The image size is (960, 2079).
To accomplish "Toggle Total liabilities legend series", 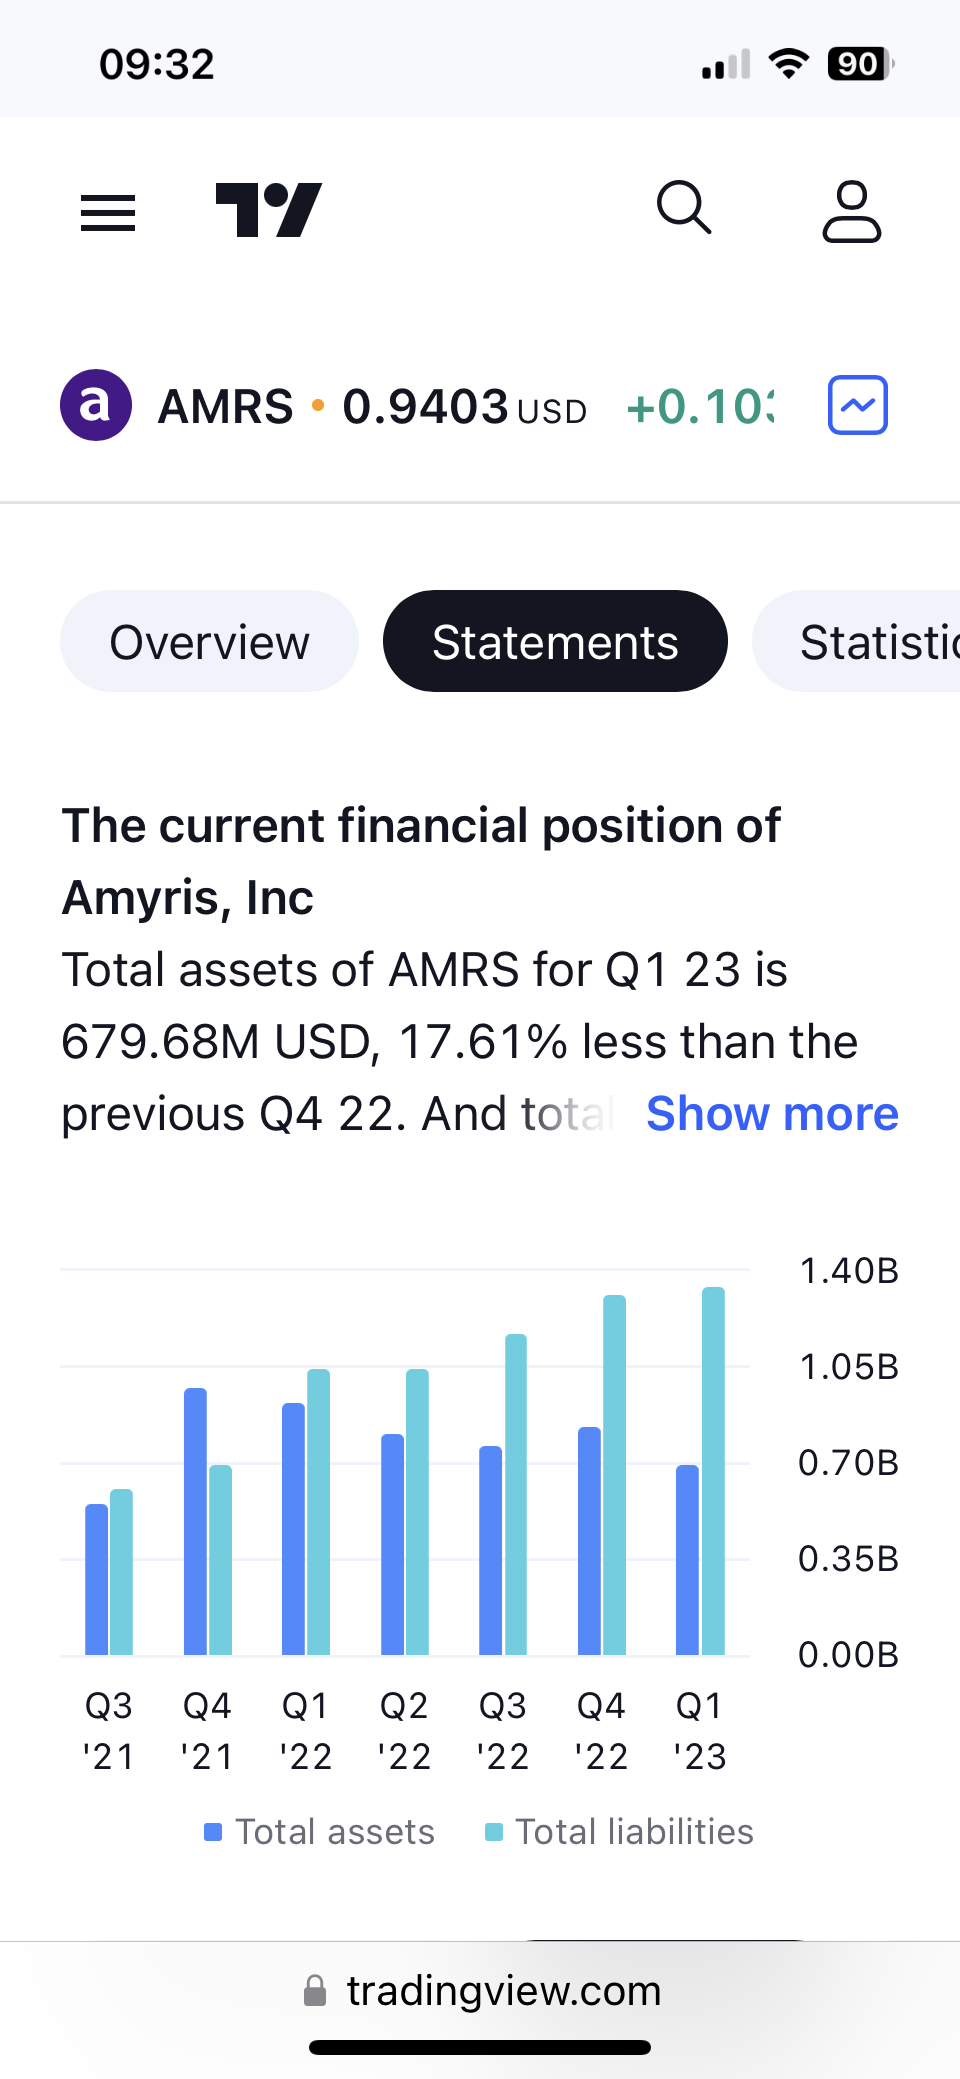I will click(x=620, y=1832).
